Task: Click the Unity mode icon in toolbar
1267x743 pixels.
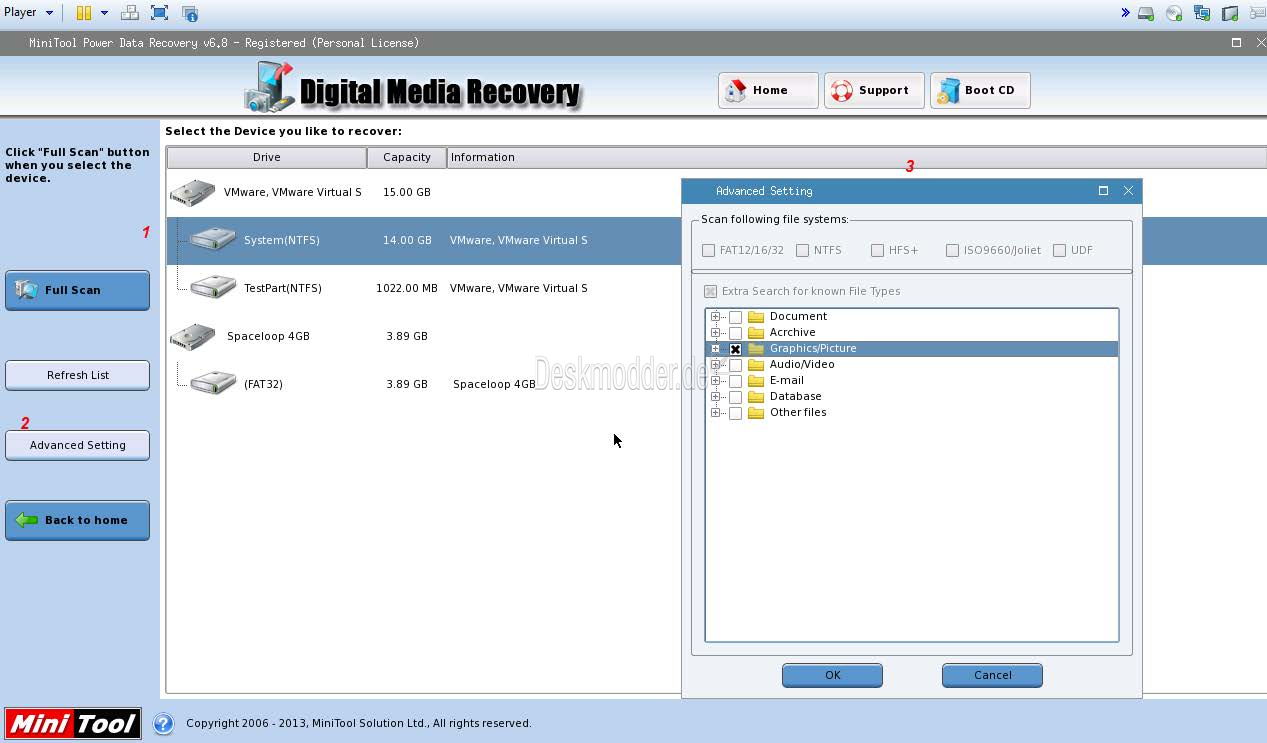Action: 190,13
